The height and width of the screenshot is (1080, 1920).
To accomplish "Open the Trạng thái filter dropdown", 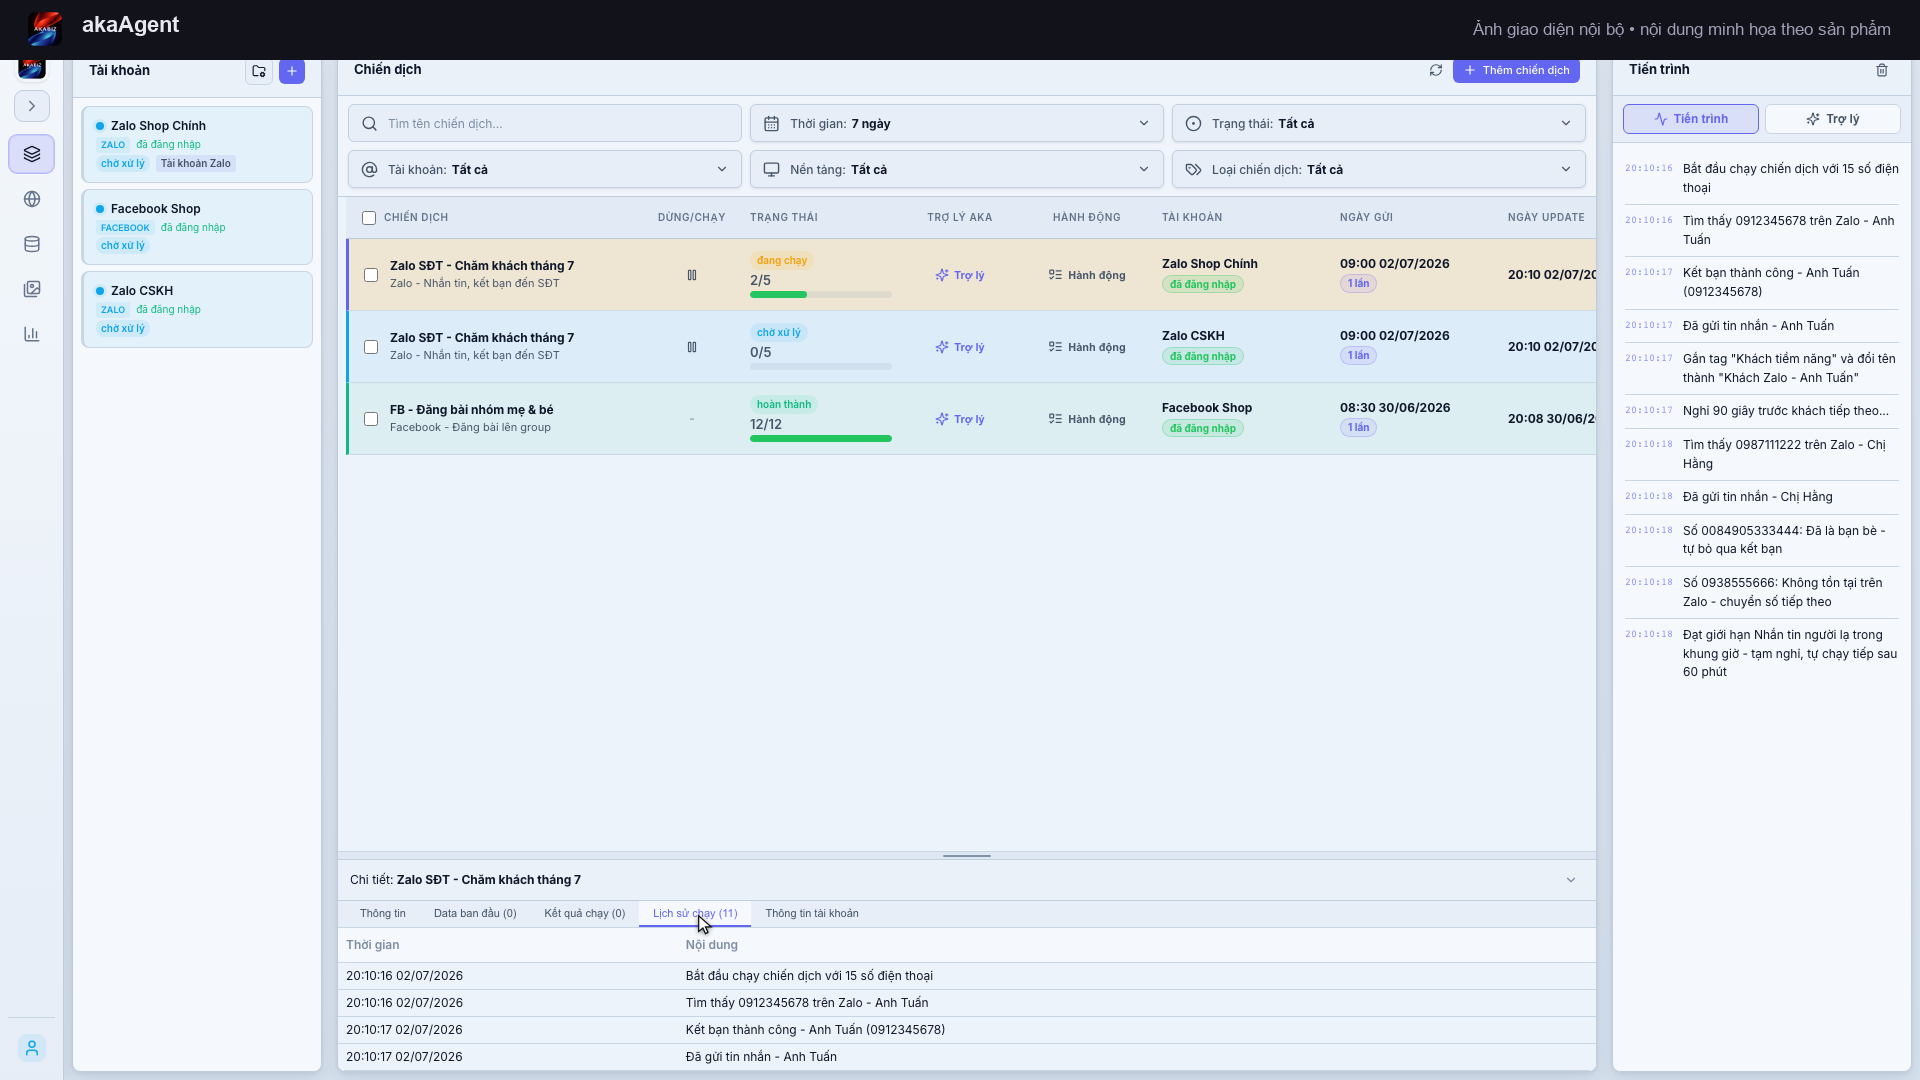I will 1378,124.
